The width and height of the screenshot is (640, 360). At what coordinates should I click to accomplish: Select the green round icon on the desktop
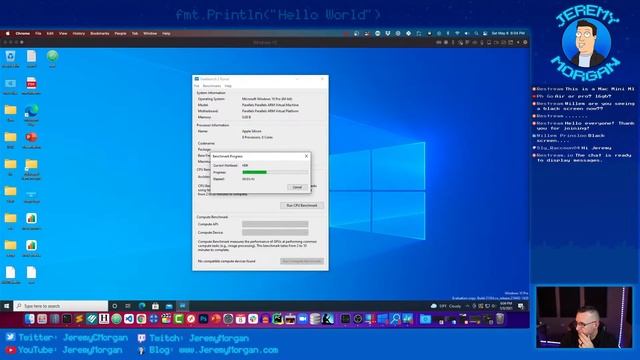click(x=52, y=58)
